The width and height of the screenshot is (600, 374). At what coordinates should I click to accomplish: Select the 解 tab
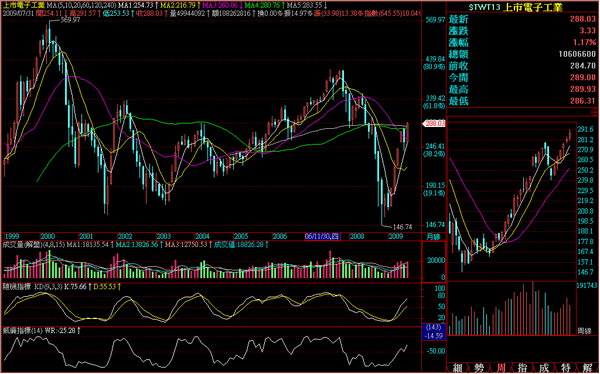point(587,368)
